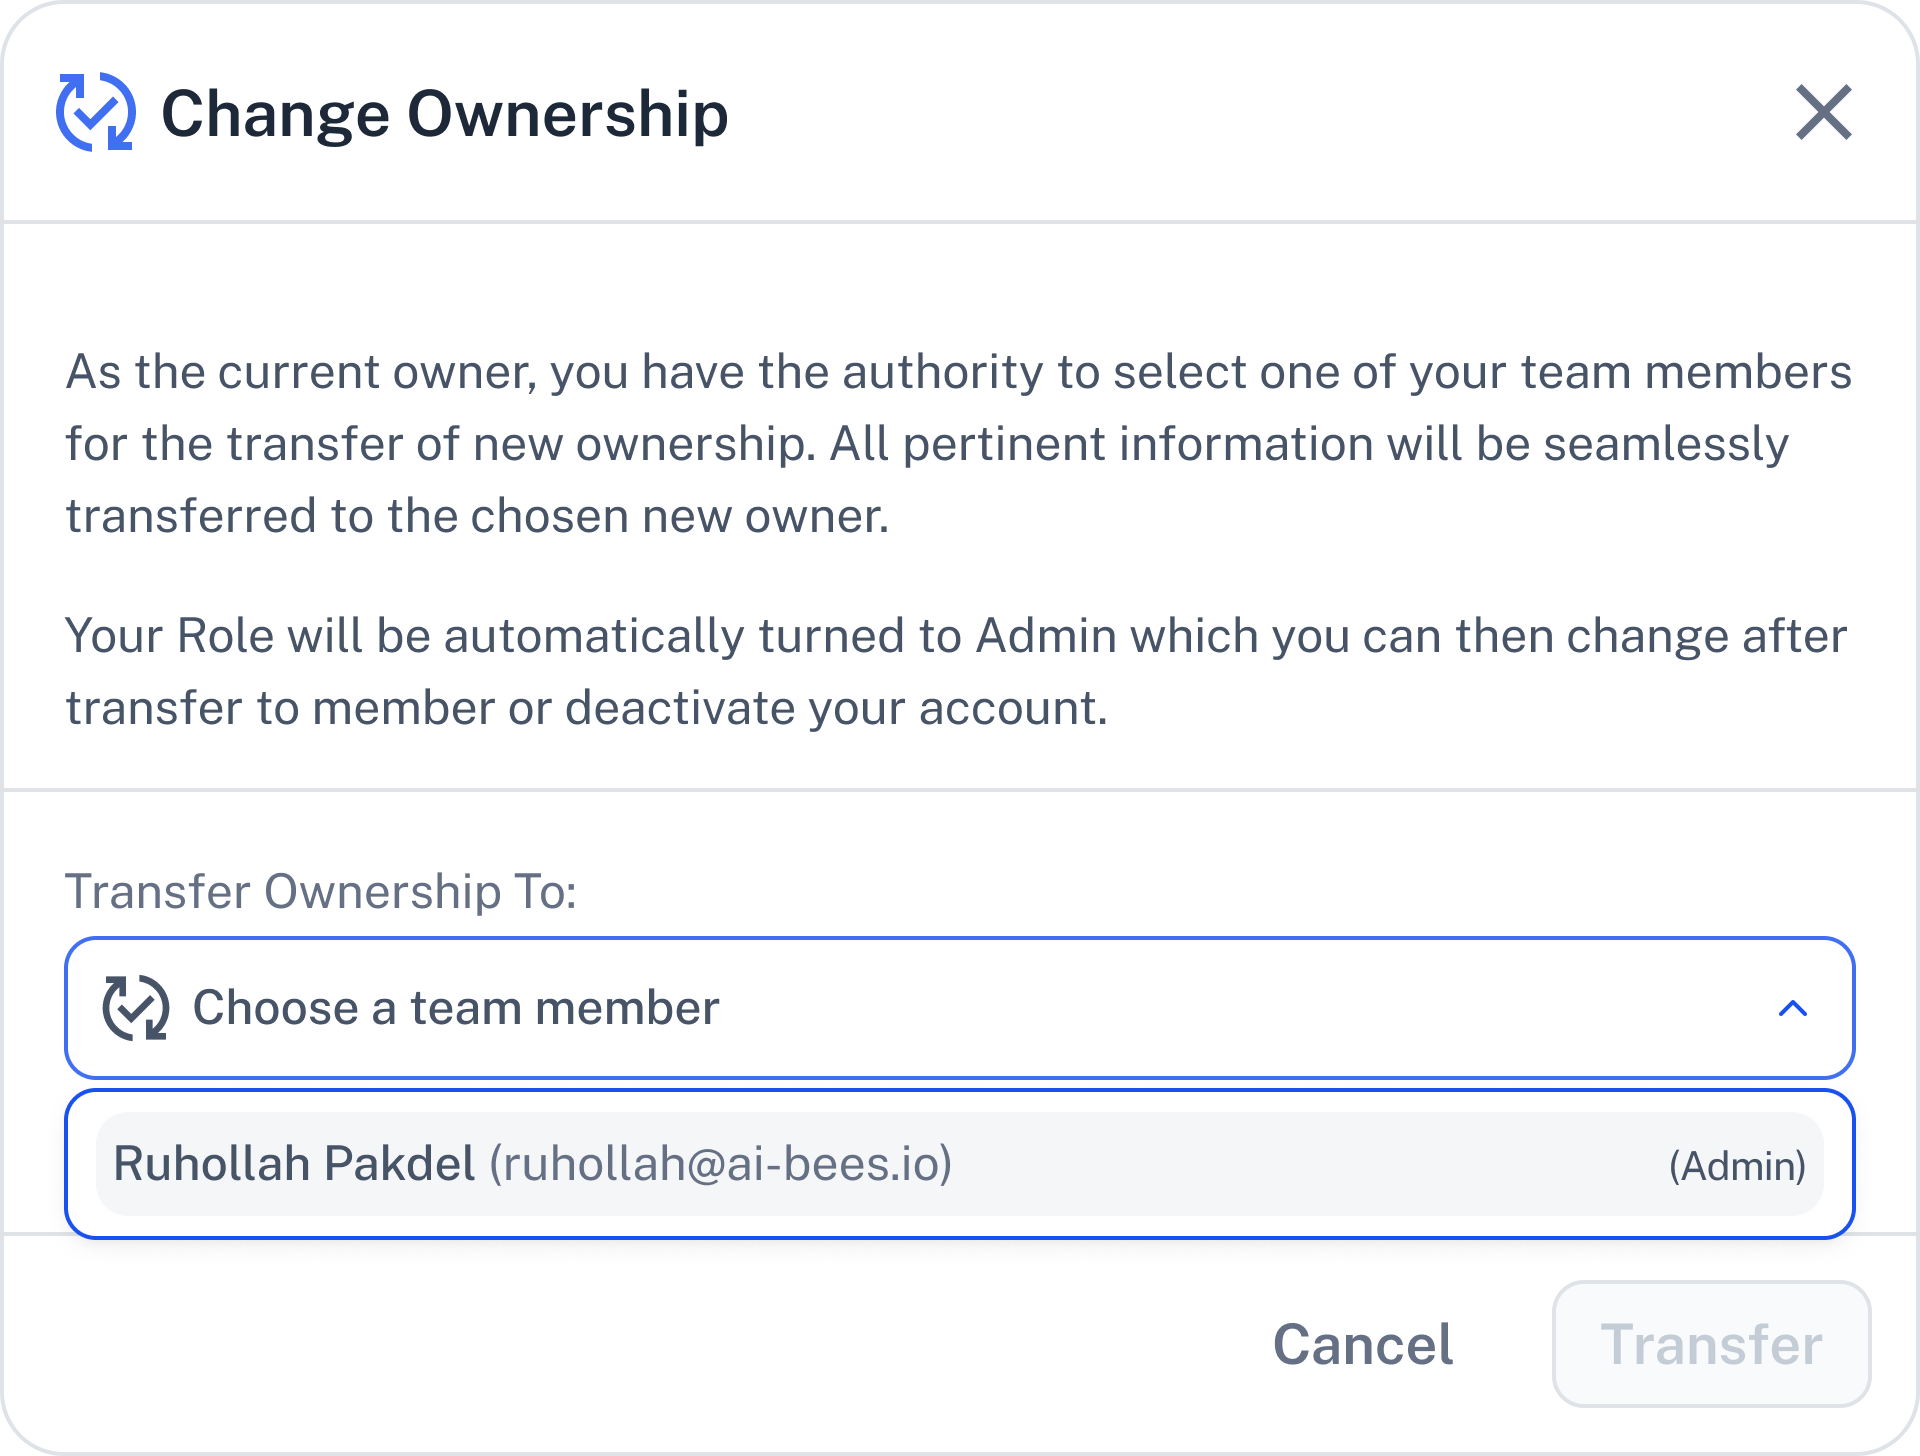Click the Cancel button

1363,1344
